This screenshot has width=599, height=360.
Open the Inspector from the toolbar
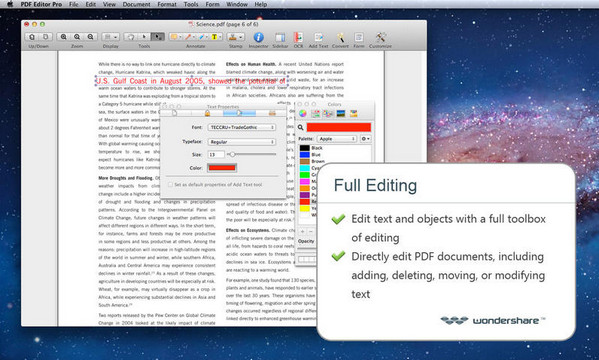(259, 37)
